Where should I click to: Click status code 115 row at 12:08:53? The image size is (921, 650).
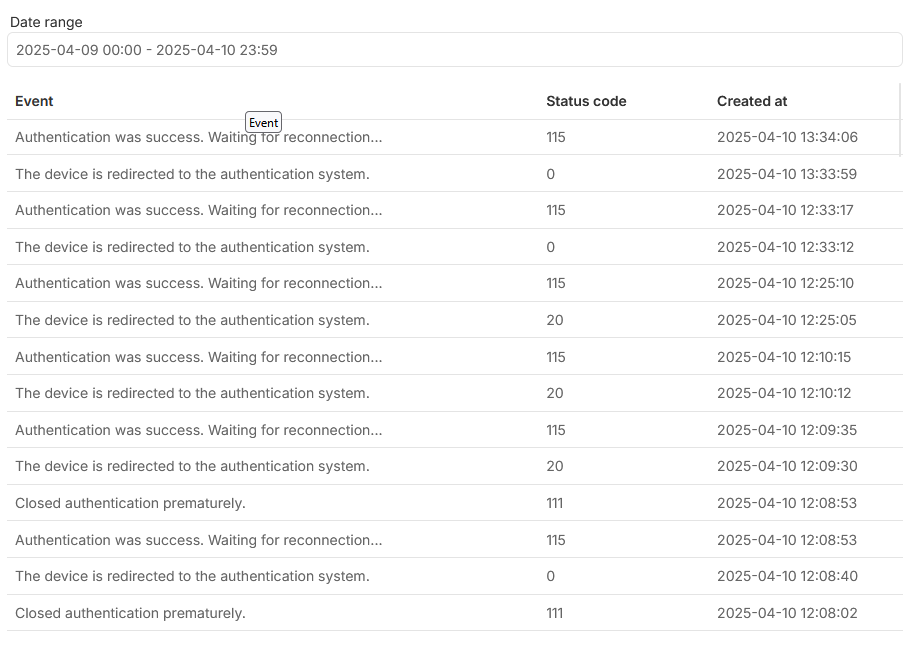tap(455, 540)
